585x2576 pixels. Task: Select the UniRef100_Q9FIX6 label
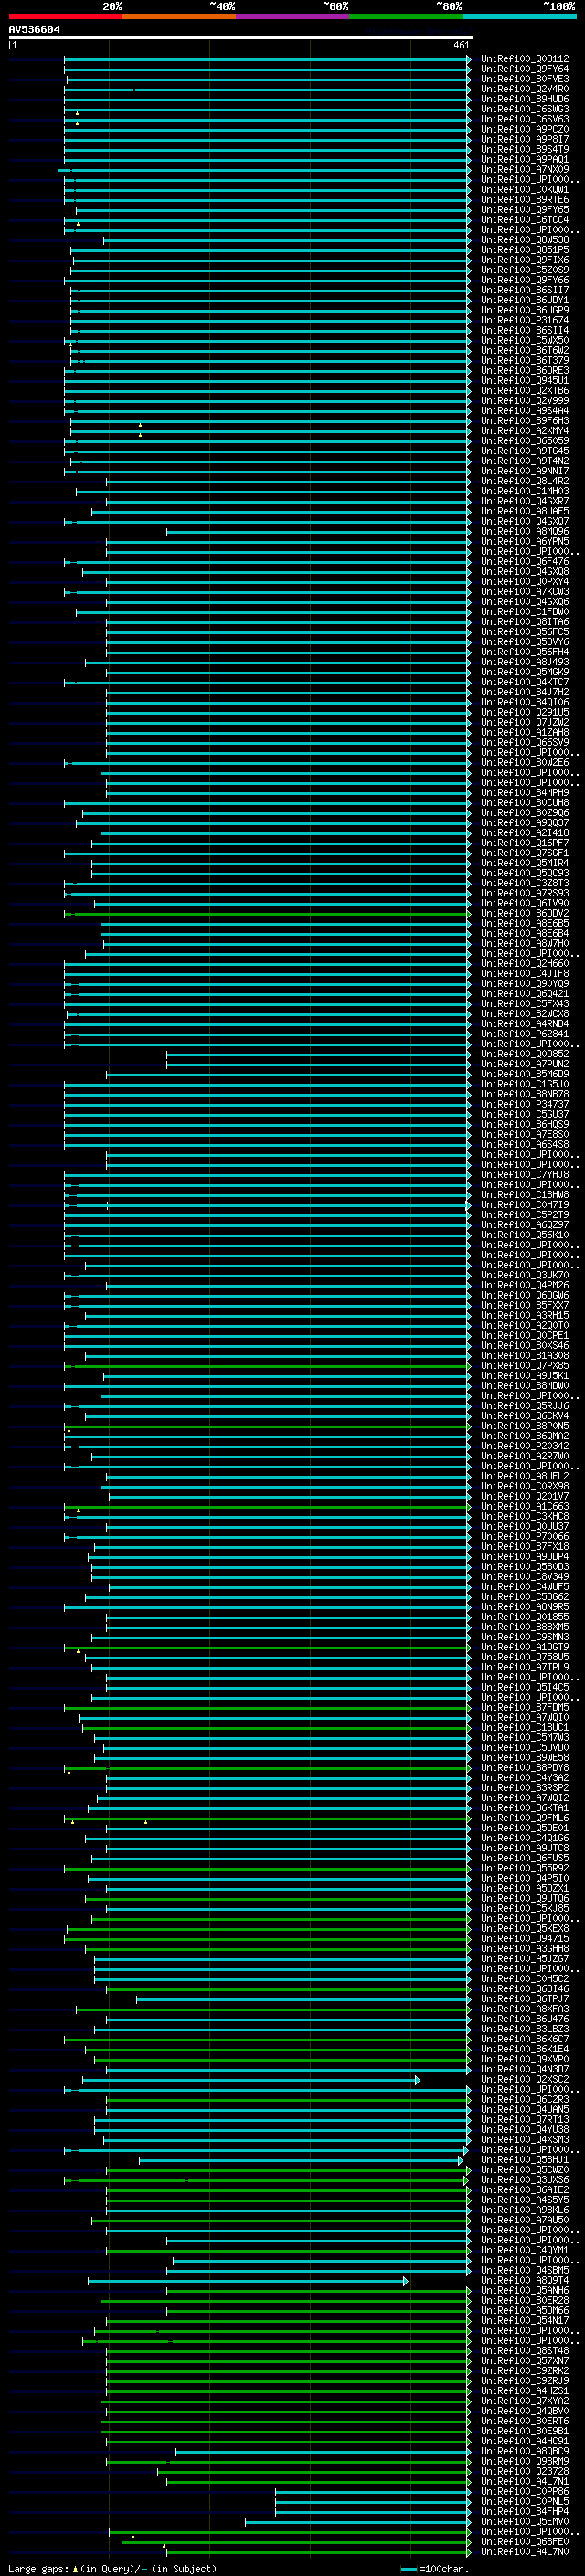[x=525, y=260]
